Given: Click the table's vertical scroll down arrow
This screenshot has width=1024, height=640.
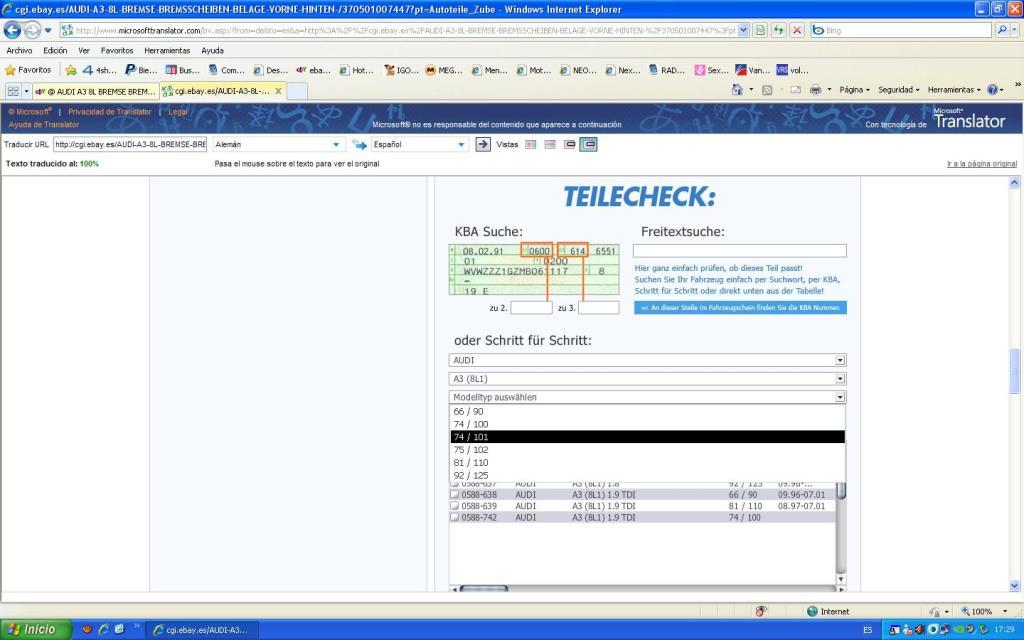Looking at the screenshot, I should pos(840,579).
